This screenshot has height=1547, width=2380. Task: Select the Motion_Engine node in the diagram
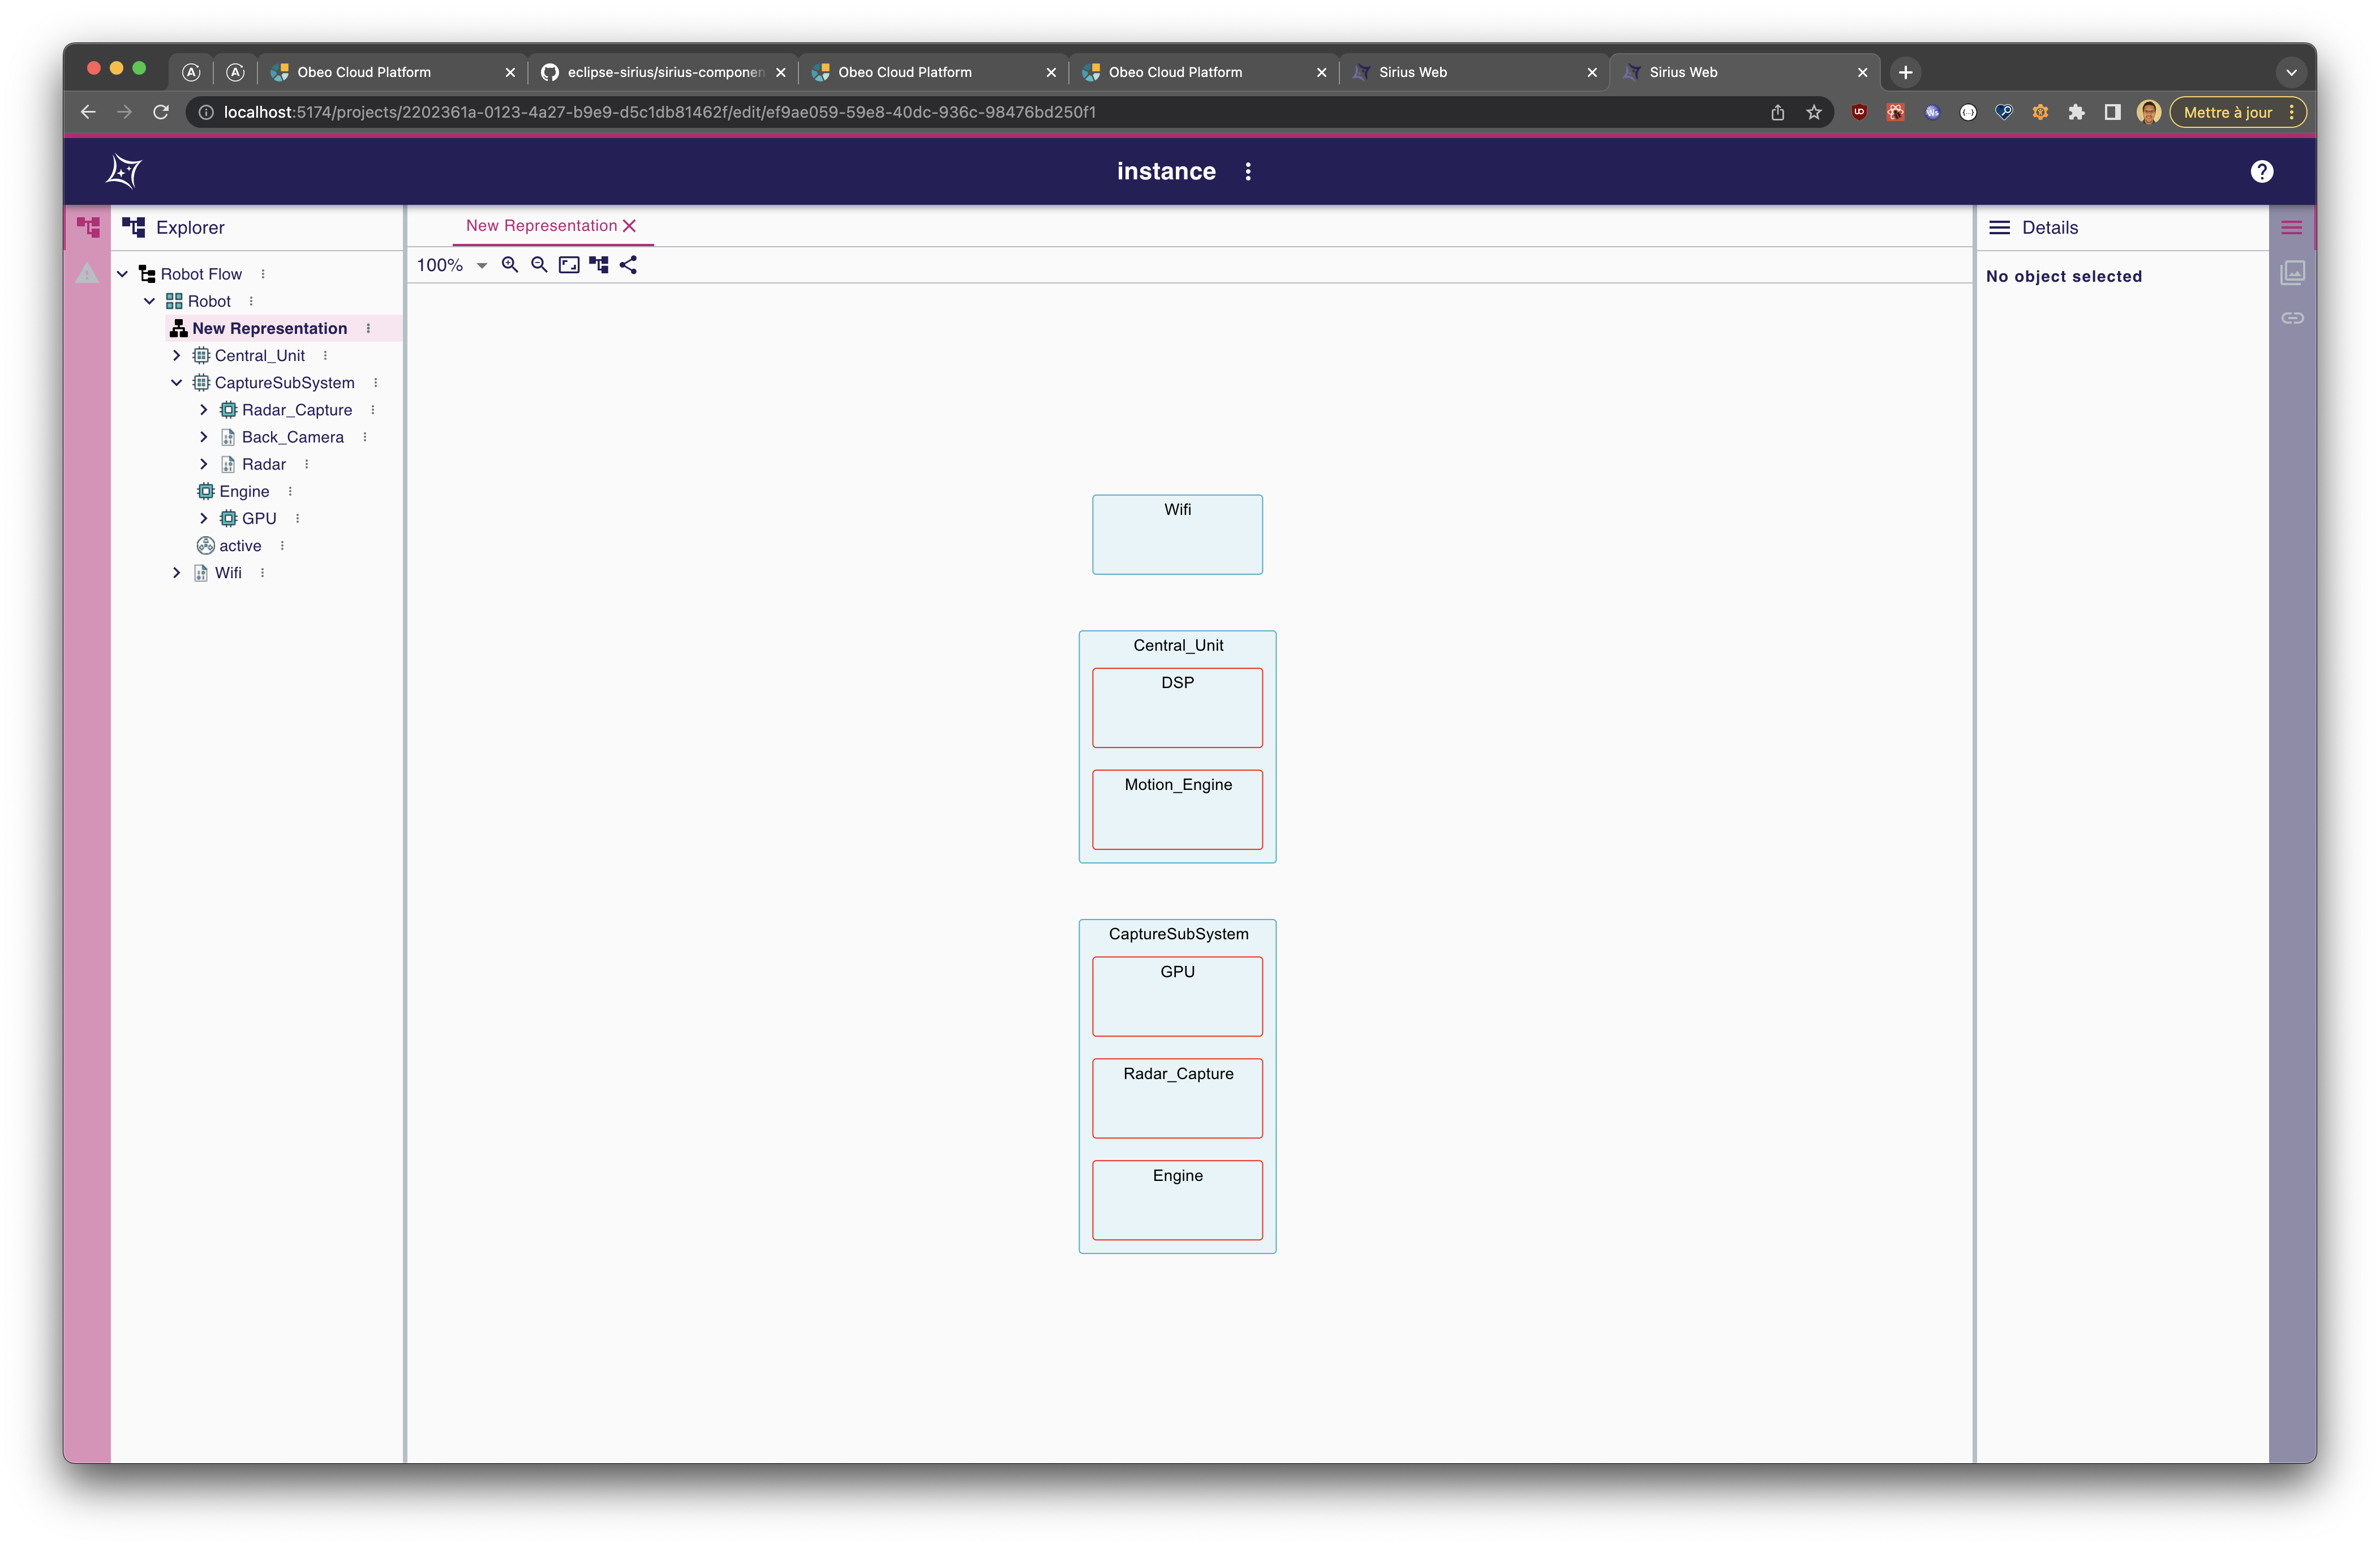[1177, 809]
